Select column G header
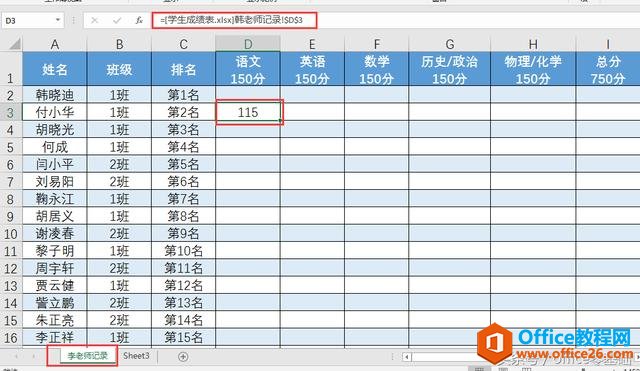The width and height of the screenshot is (640, 371). pos(450,44)
